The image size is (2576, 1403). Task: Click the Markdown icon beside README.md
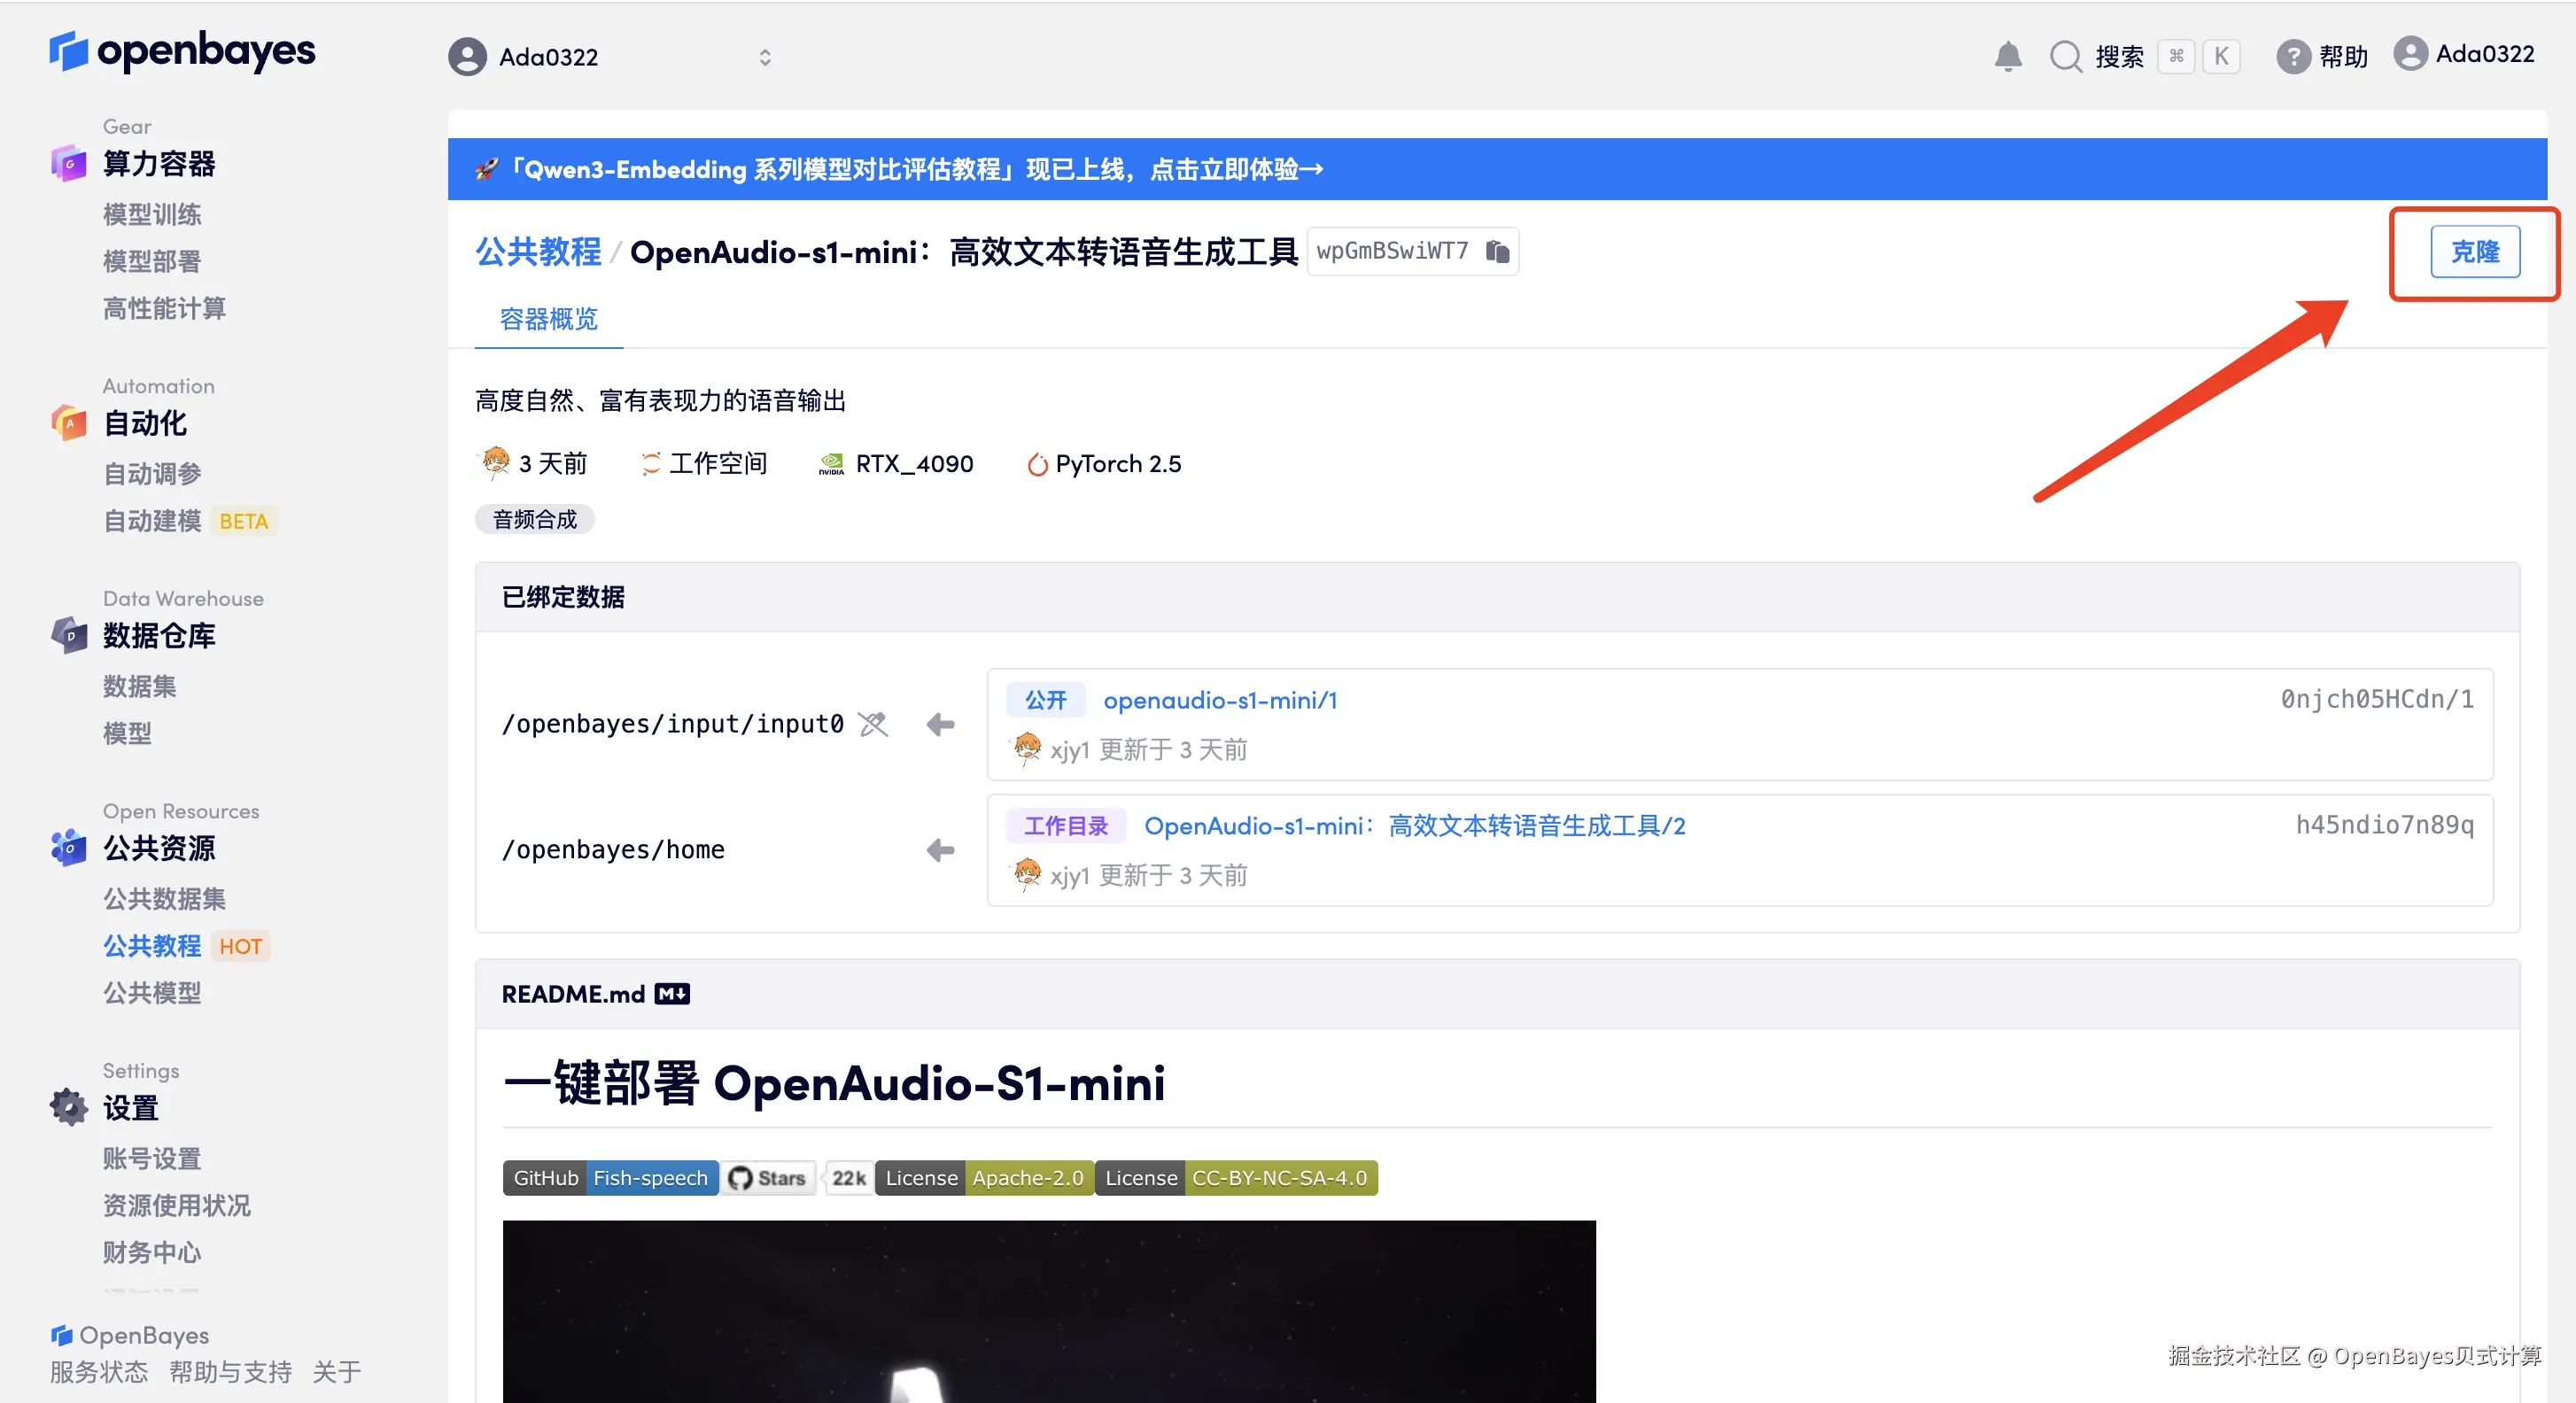[x=672, y=994]
